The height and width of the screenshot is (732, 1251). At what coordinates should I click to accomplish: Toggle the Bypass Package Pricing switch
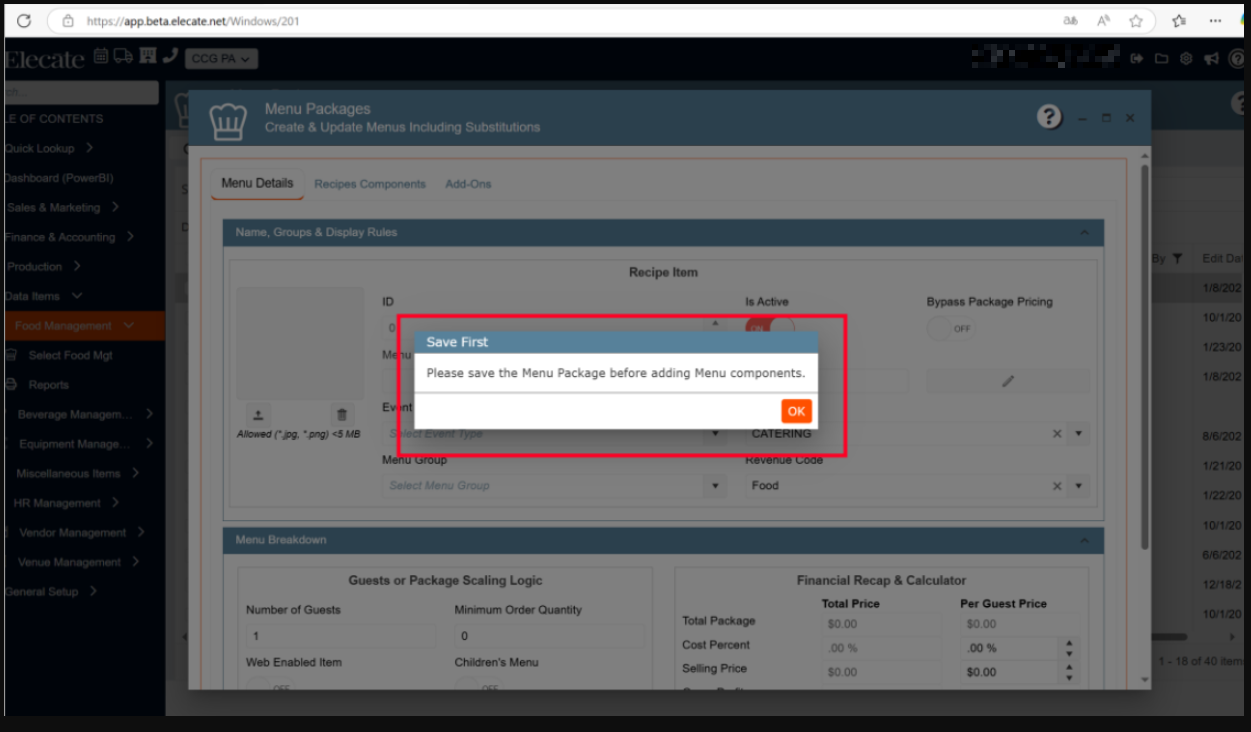tap(951, 328)
